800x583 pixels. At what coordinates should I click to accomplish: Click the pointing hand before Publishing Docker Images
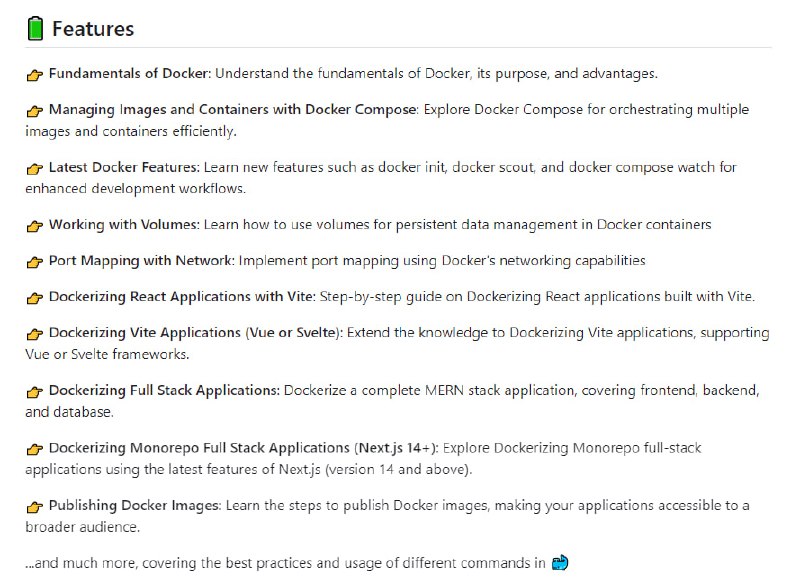coord(35,507)
